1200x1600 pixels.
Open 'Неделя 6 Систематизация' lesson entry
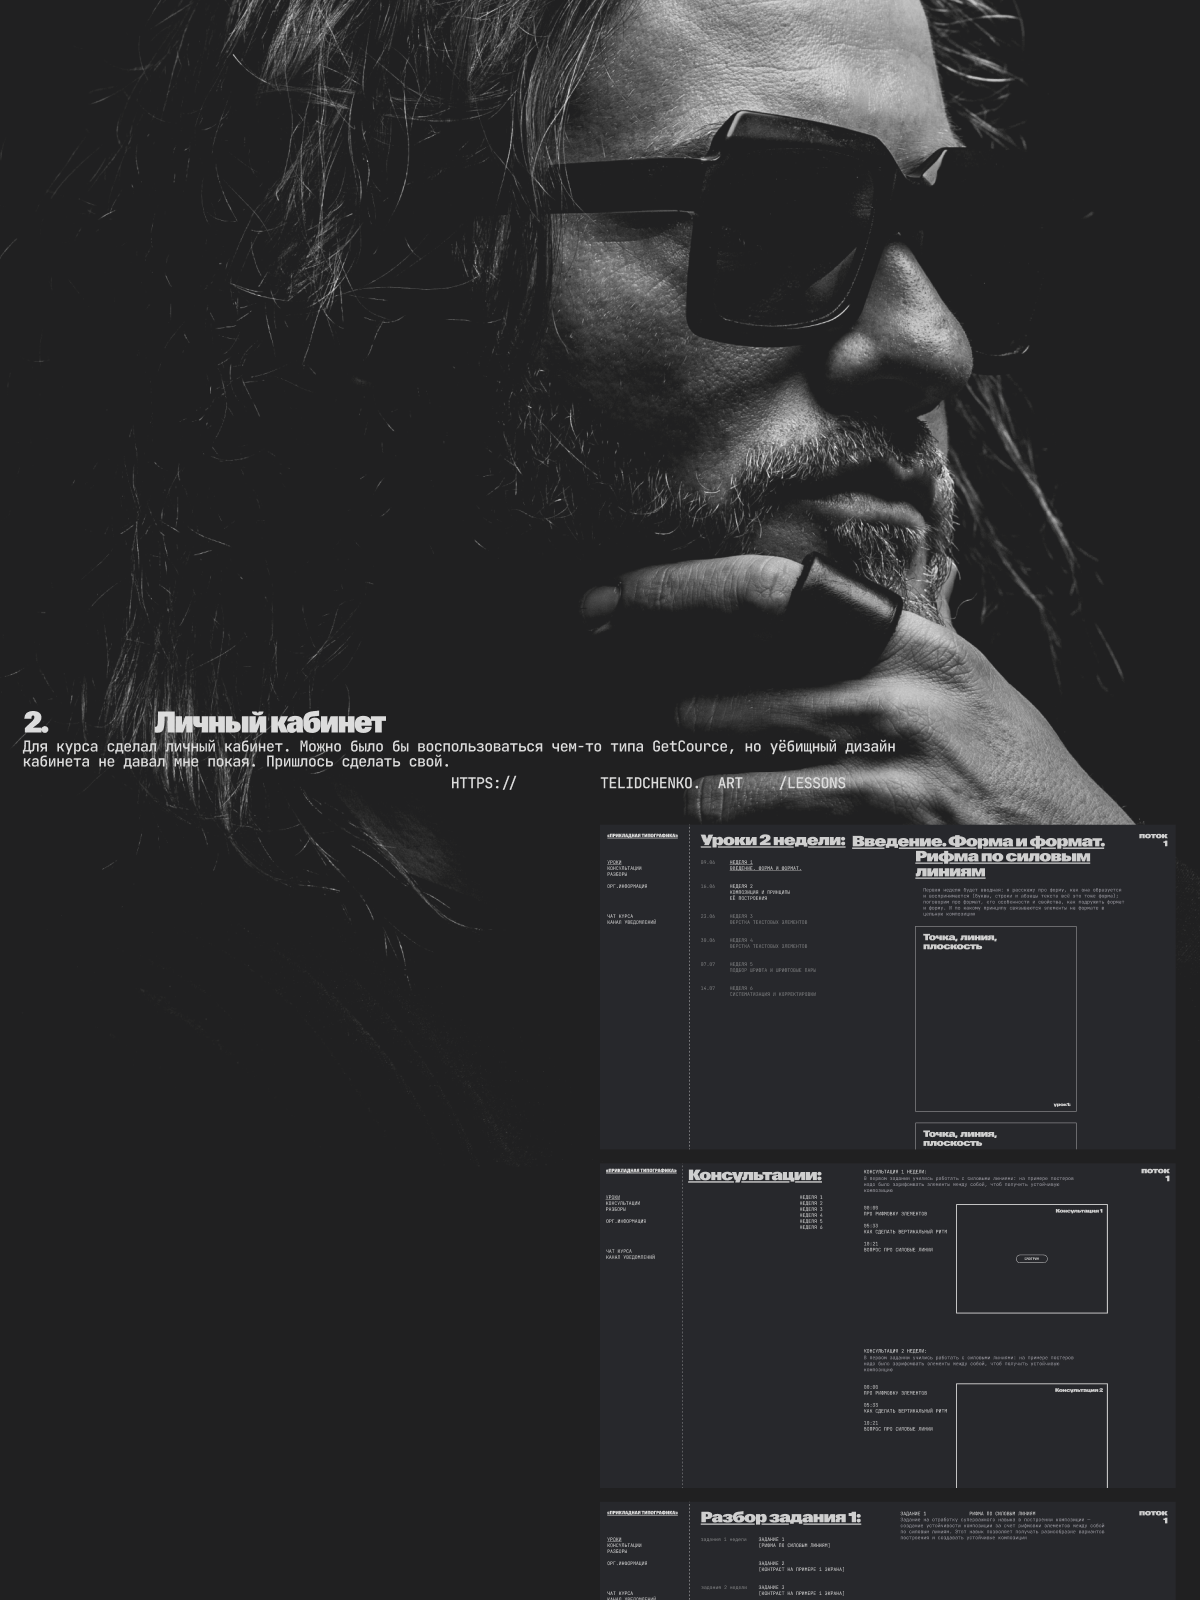pos(772,991)
